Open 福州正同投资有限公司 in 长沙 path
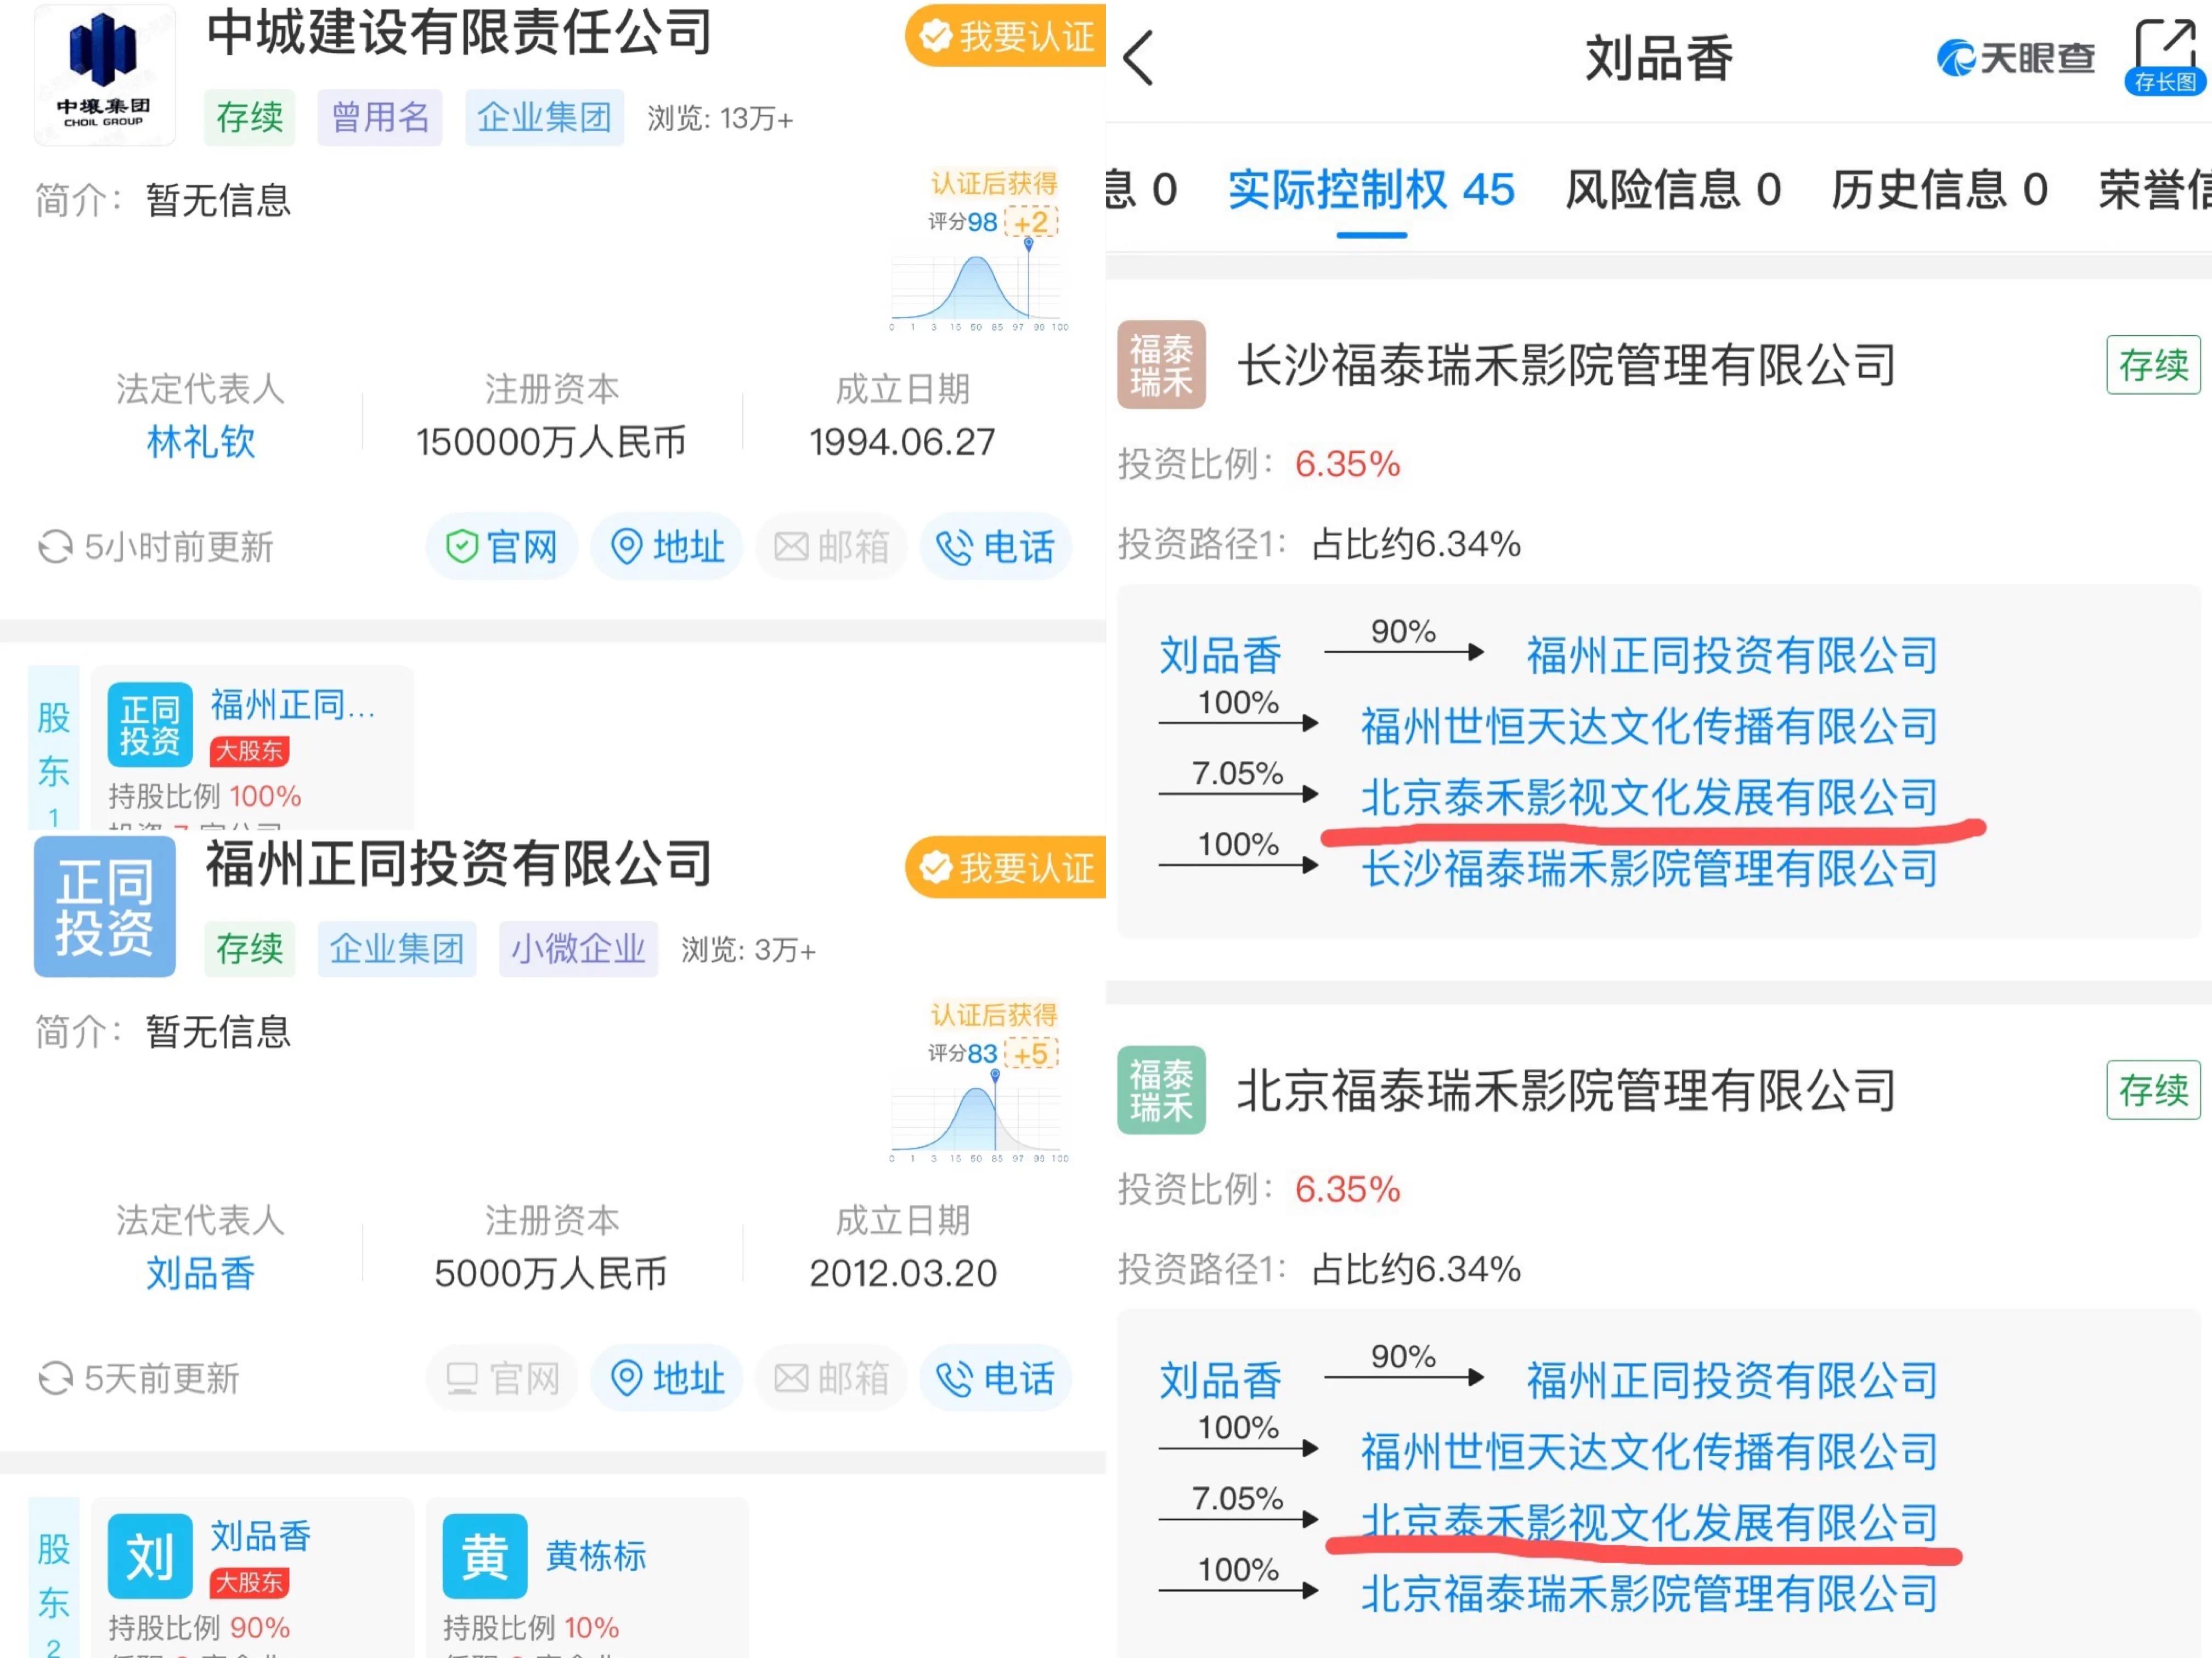The height and width of the screenshot is (1658, 2212). pyautogui.click(x=1732, y=655)
